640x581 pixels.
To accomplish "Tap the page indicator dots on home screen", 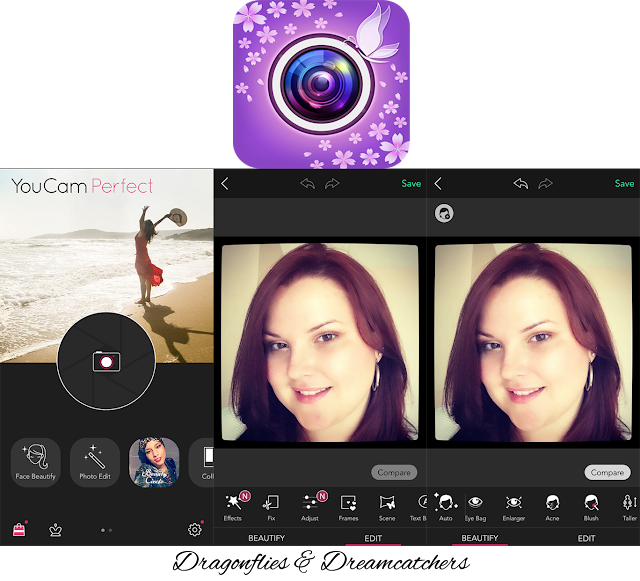I will tap(107, 530).
